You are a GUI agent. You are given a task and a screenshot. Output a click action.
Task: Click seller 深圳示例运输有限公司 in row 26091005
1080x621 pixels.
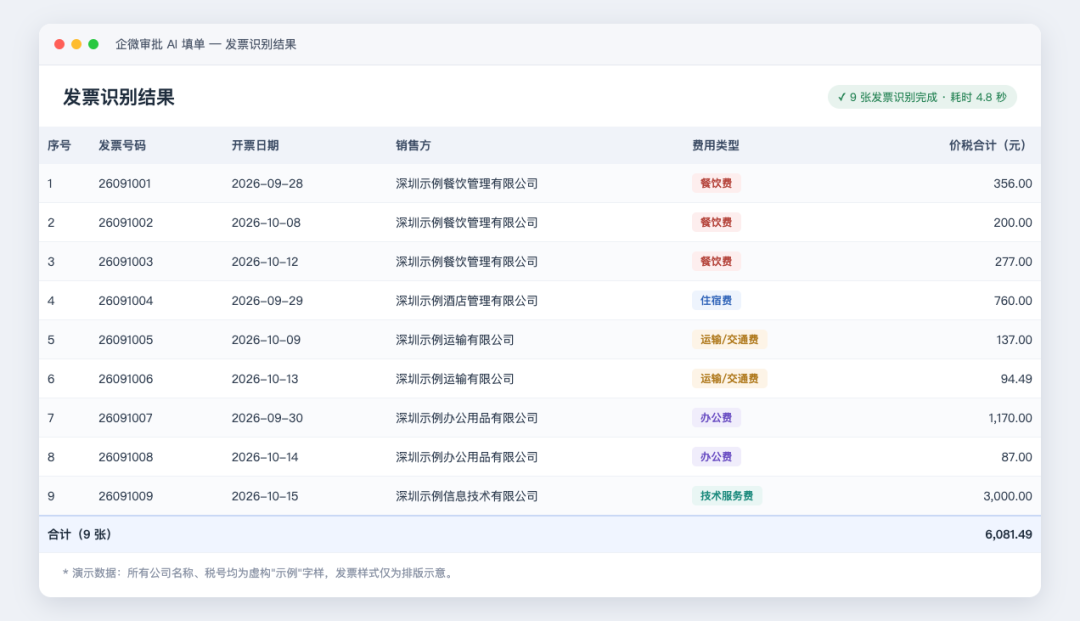point(455,340)
